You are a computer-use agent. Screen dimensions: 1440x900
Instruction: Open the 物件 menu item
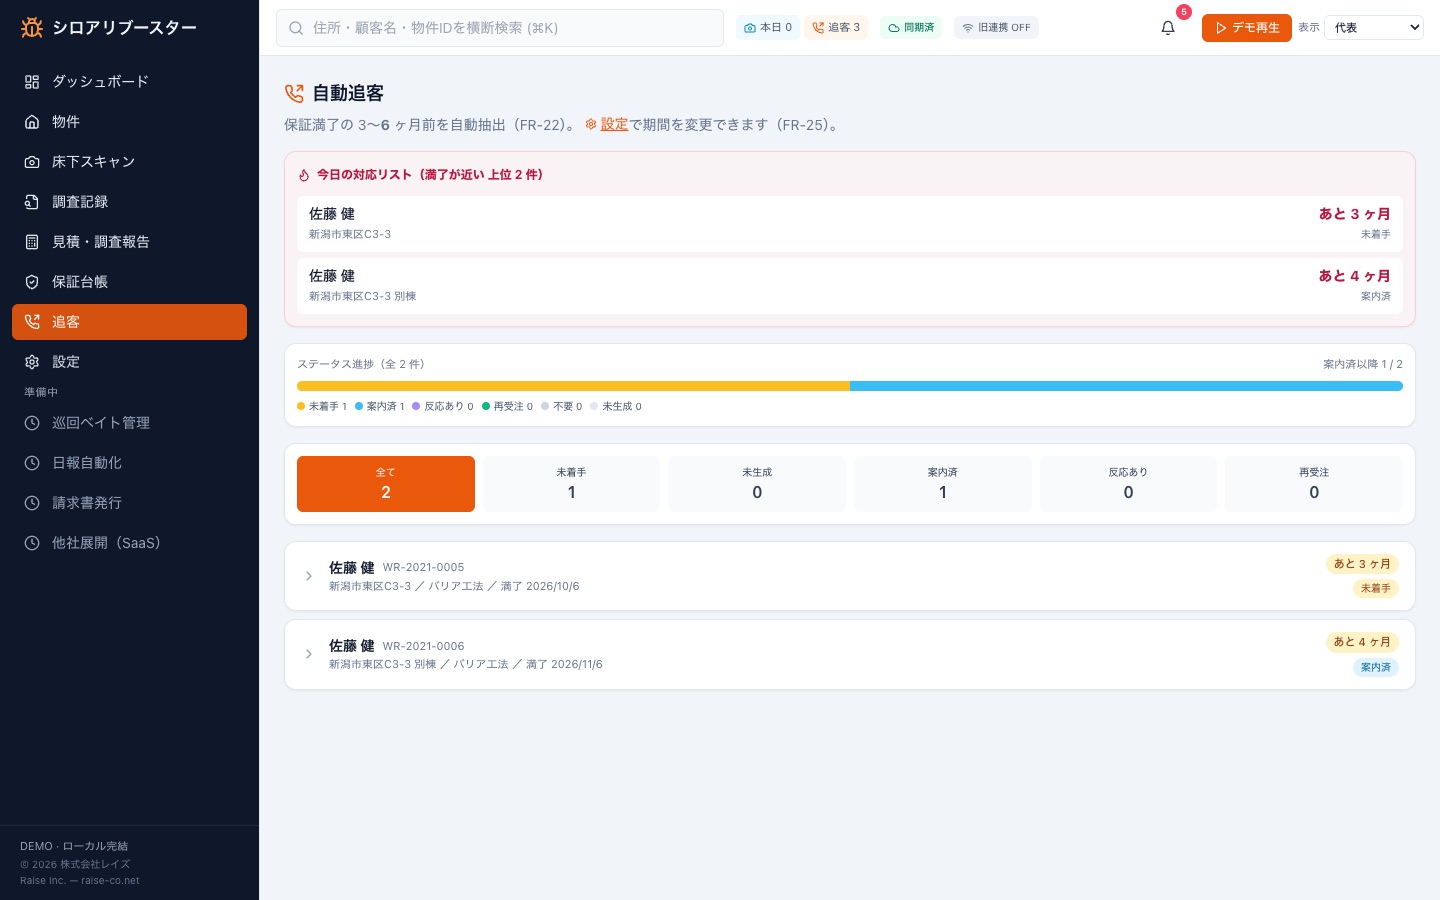(129, 122)
